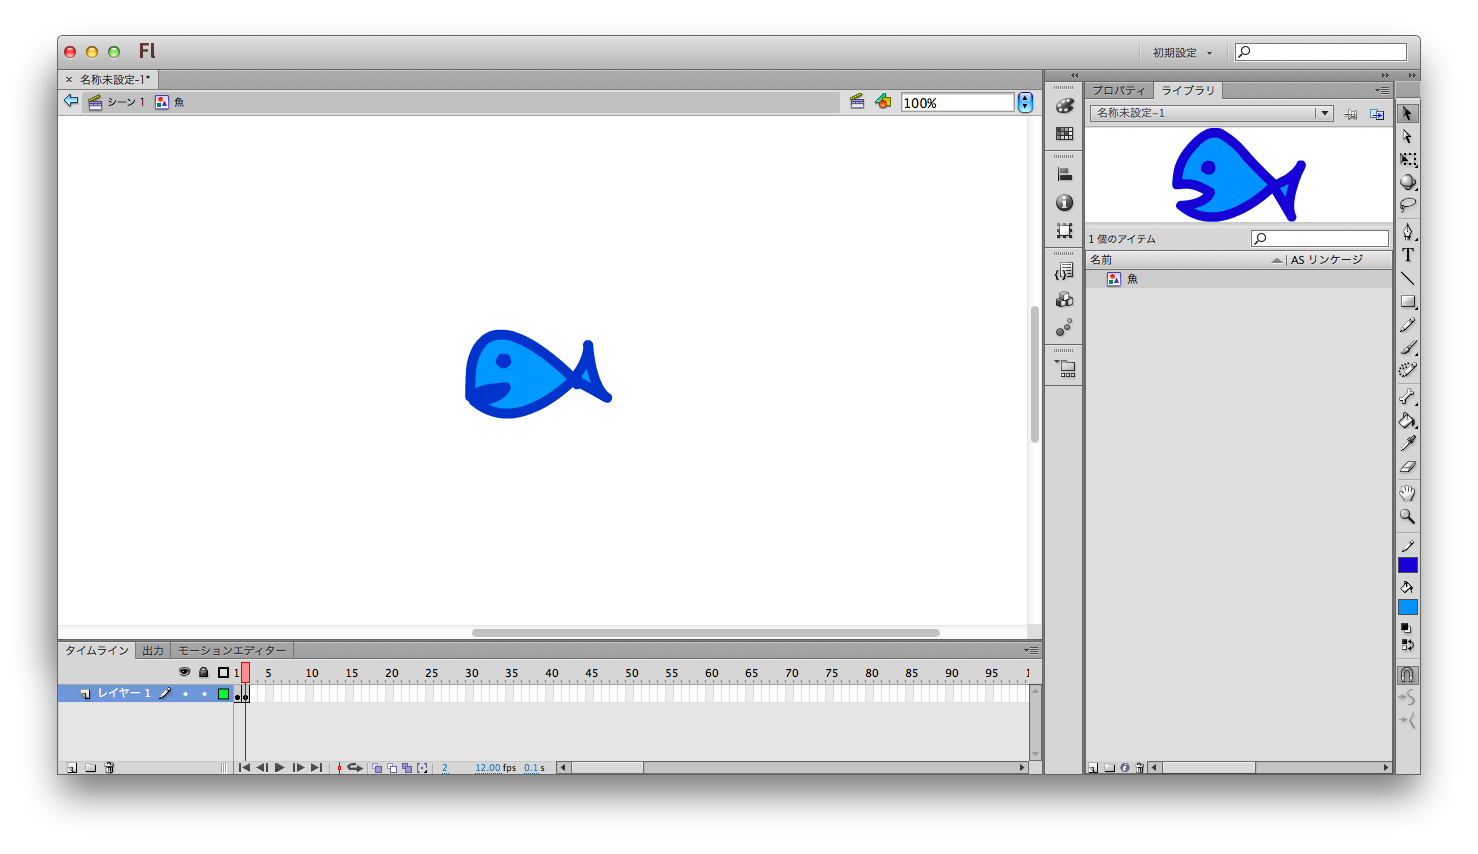Open the Color palette panel icon
Screen dimensions: 1478x854
pos(1065,106)
